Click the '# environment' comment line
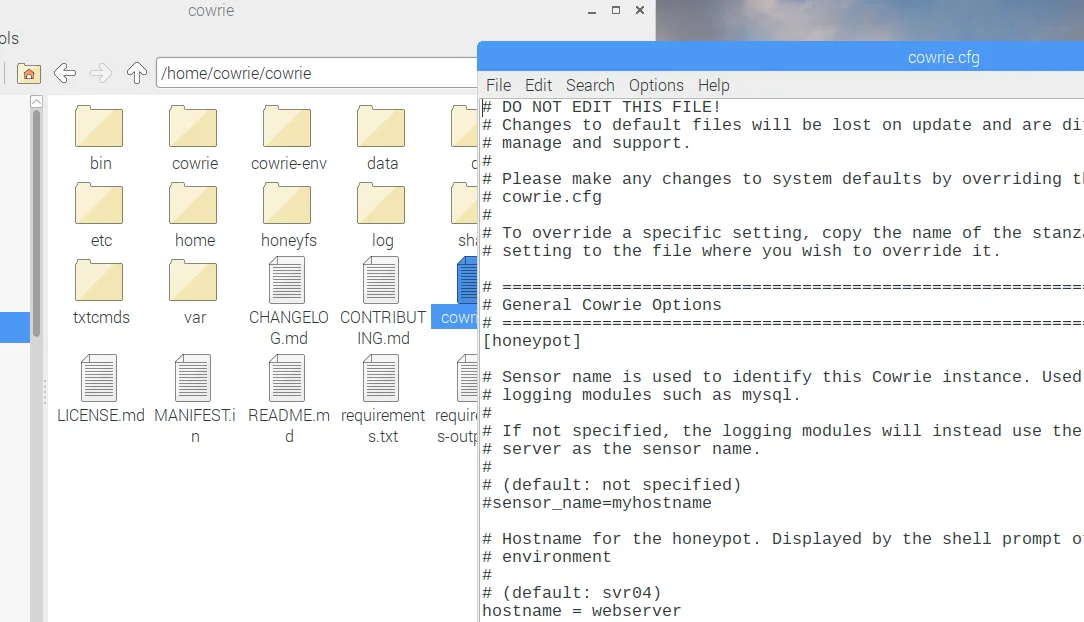1084x622 pixels. pyautogui.click(x=547, y=556)
